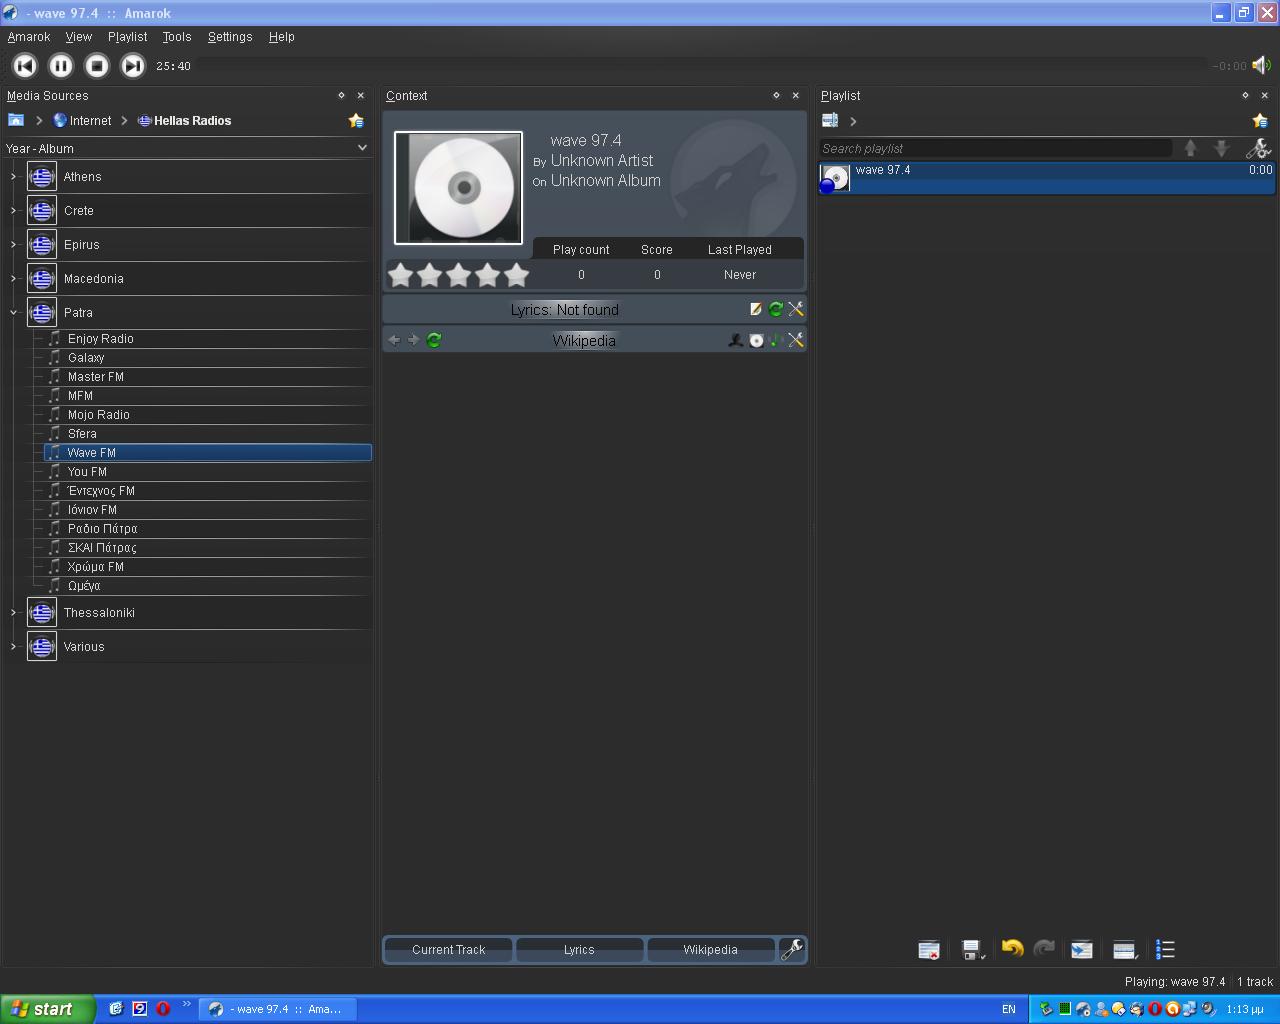This screenshot has width=1280, height=1024.
Task: Undo last playlist change
Action: 1012,949
